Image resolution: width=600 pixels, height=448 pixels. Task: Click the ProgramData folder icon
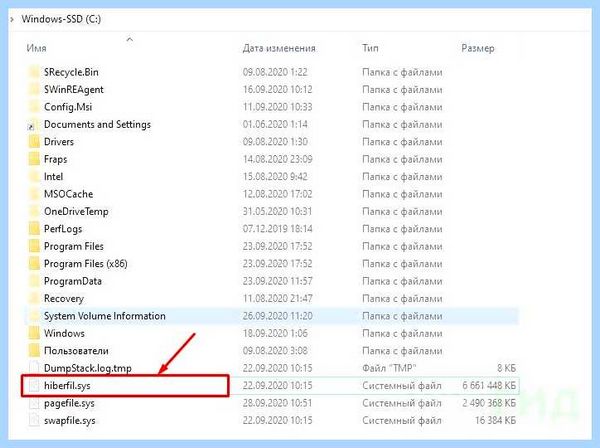[34, 281]
